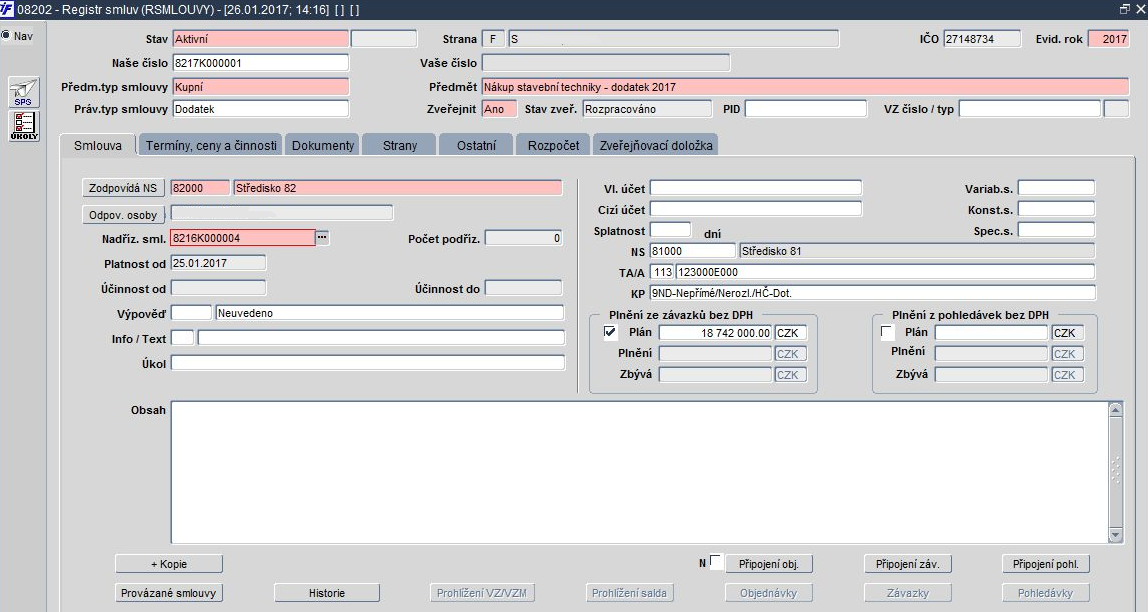The image size is (1148, 612).
Task: Click the Zodpovídá NS button
Action: coord(123,188)
